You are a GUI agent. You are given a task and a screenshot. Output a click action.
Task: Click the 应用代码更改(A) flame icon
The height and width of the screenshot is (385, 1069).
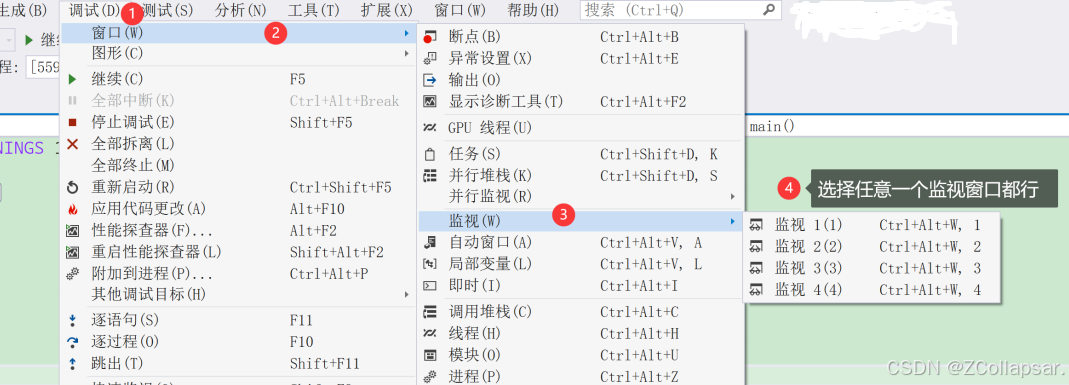tap(72, 209)
